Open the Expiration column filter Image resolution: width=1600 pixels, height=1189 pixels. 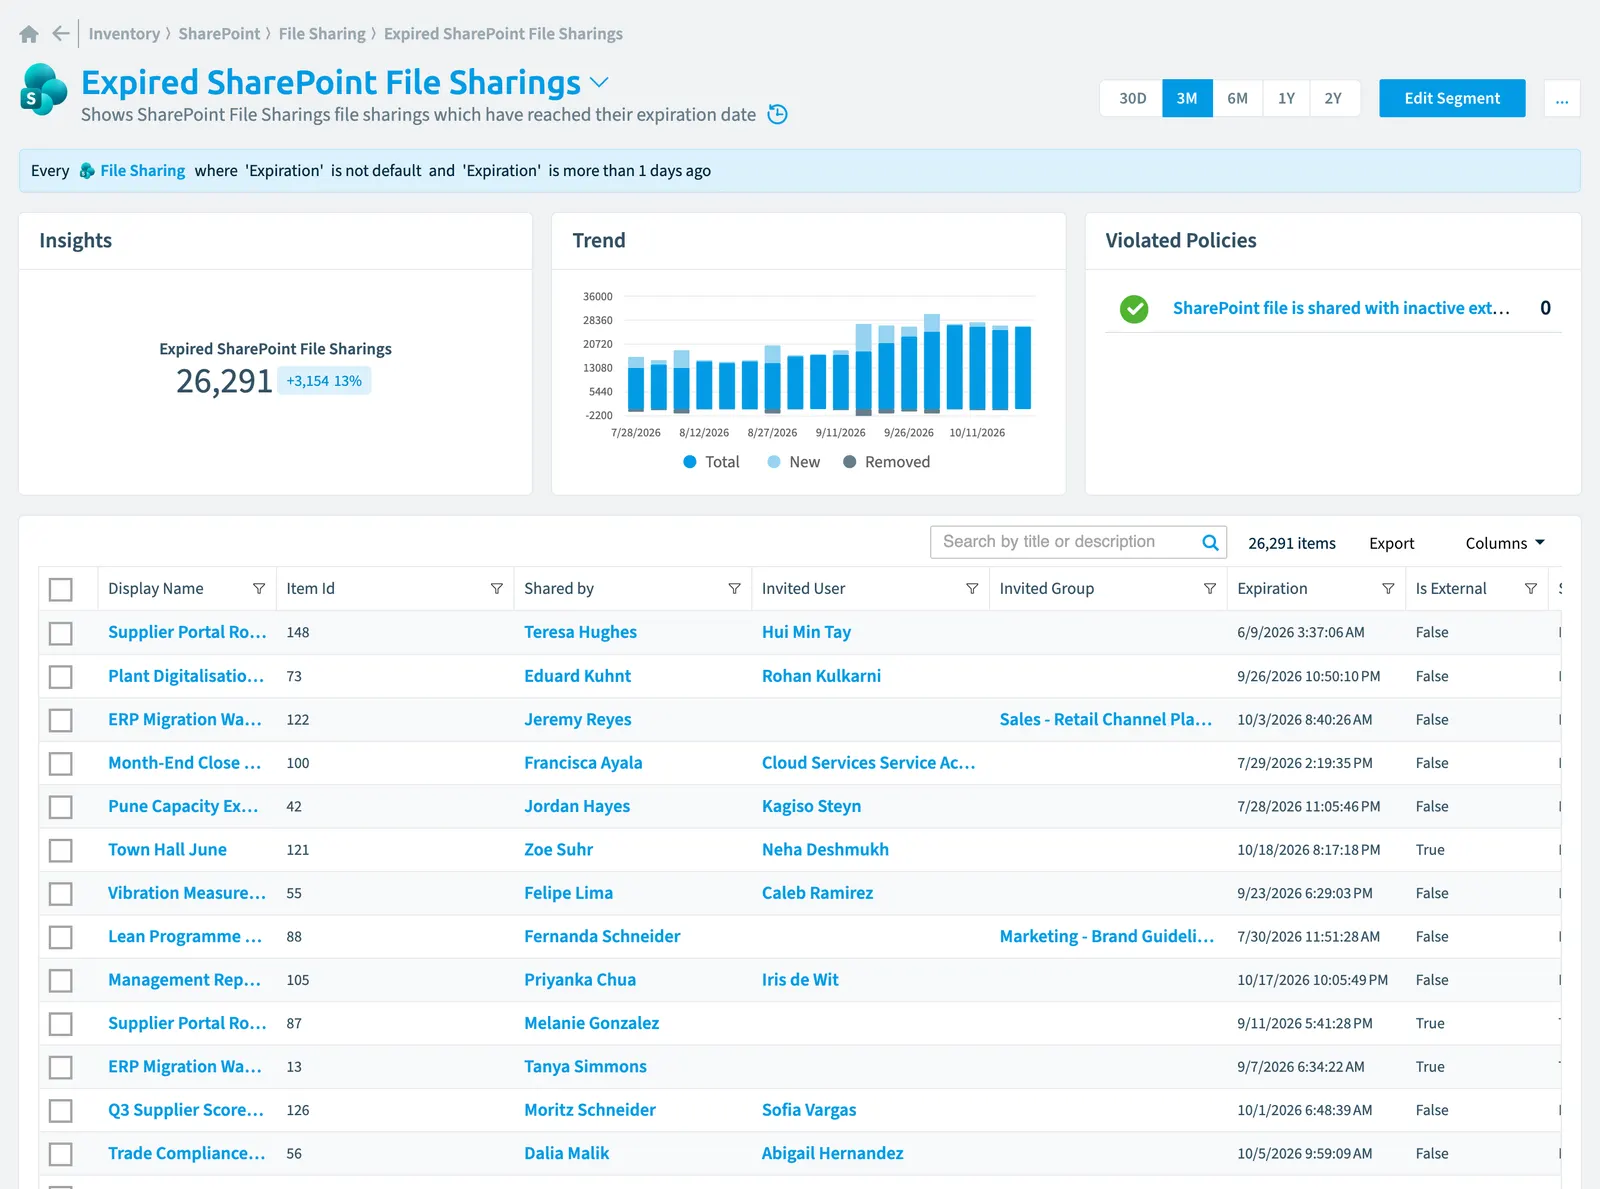[1388, 589]
